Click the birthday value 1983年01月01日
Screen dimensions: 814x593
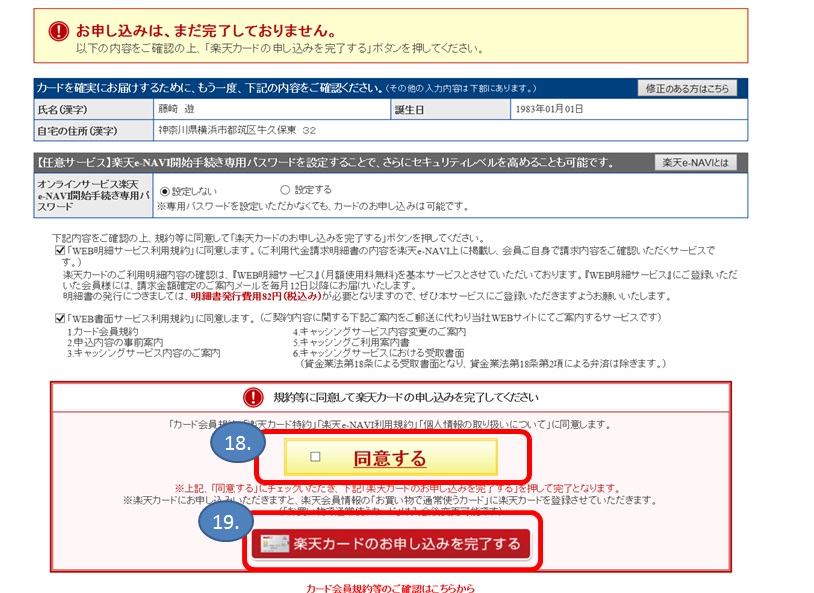click(549, 108)
